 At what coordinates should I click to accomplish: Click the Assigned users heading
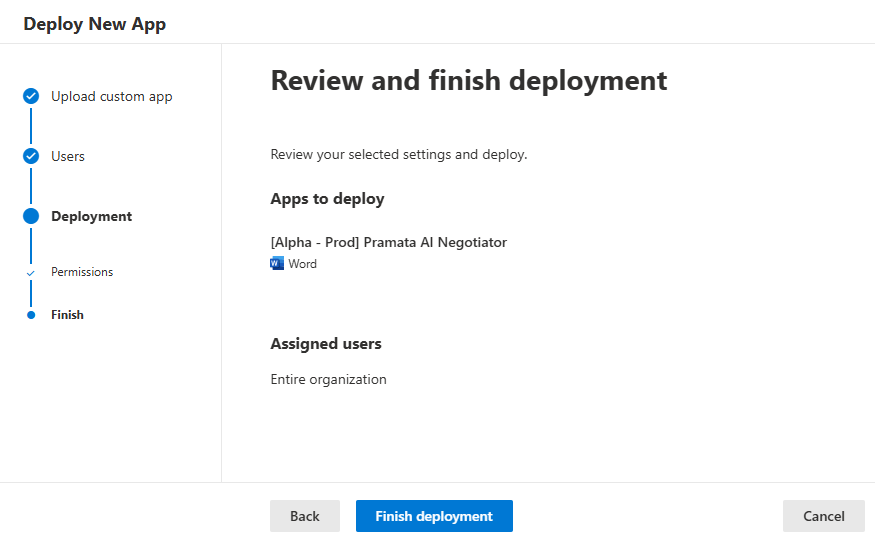pyautogui.click(x=326, y=344)
